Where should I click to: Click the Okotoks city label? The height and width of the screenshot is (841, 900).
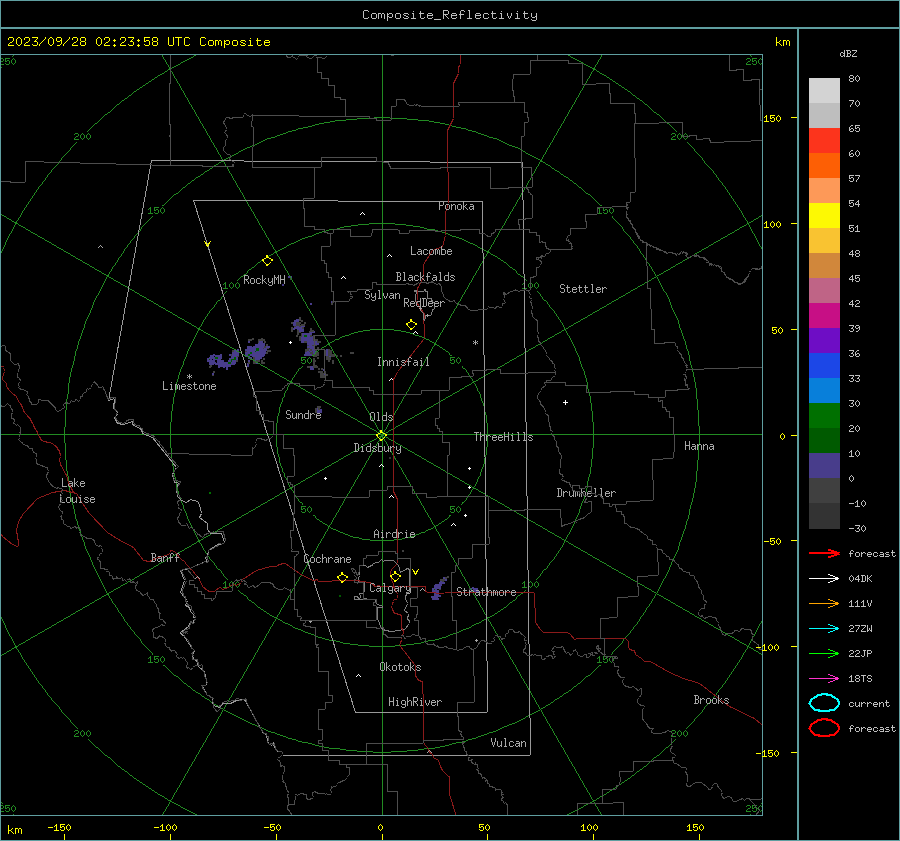[400, 667]
